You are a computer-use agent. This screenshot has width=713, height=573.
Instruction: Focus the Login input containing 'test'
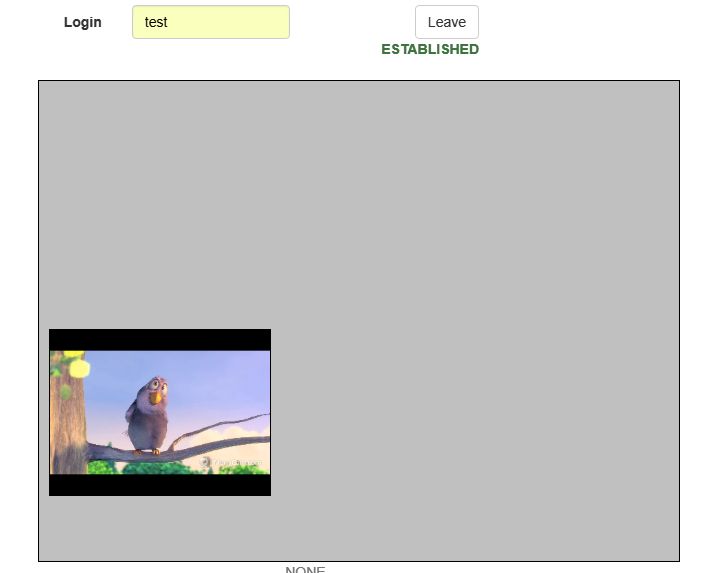[211, 22]
